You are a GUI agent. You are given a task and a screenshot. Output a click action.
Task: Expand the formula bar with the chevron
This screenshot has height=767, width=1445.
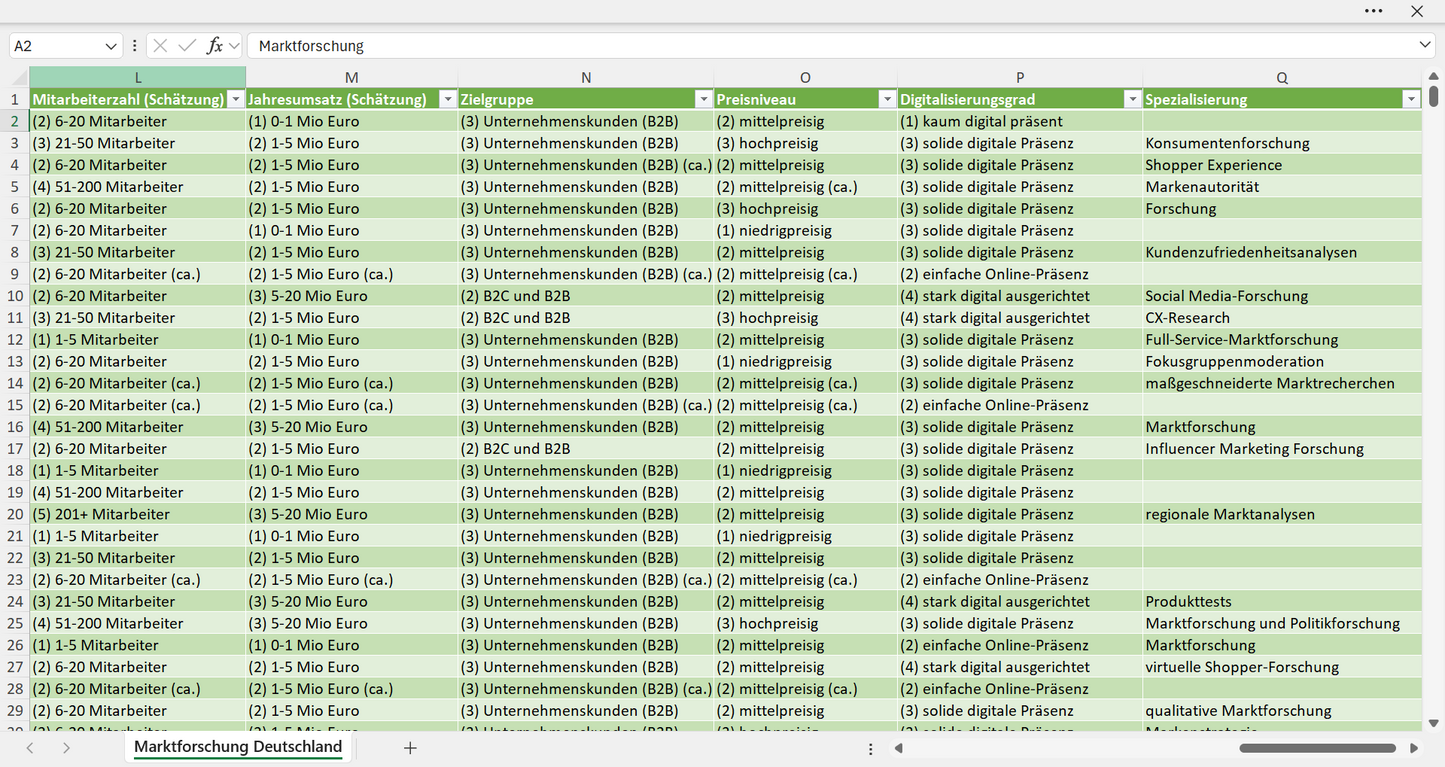click(1425, 46)
